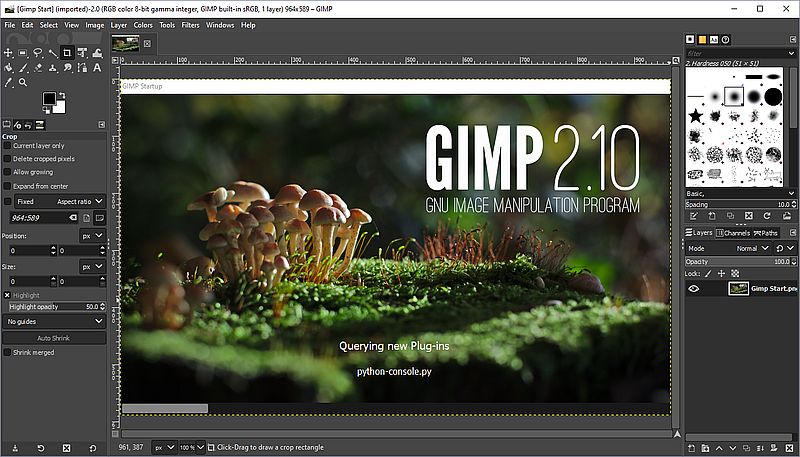Lower the layer with down arrow

click(x=733, y=448)
